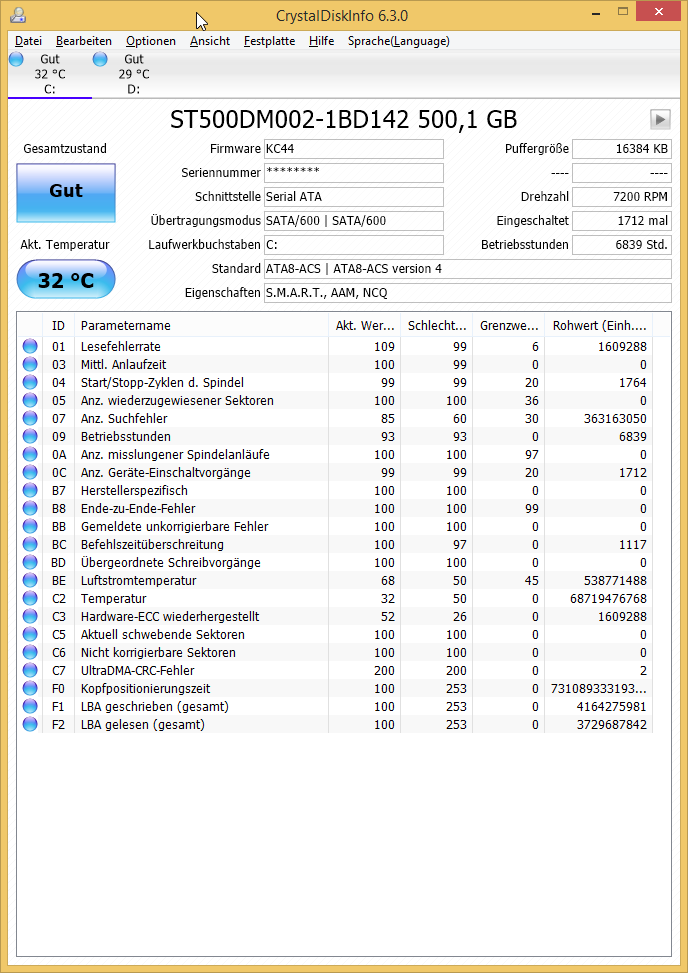The image size is (688, 973).
Task: Click status orb for Übergeordnete Schreibvorgänge row
Action: (30, 562)
